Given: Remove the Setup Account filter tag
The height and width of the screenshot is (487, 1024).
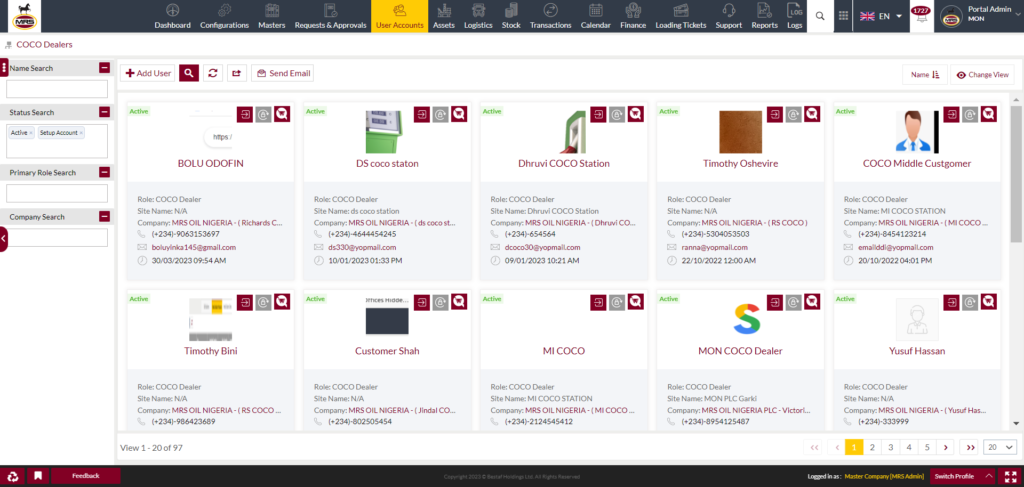Looking at the screenshot, I should coord(81,133).
